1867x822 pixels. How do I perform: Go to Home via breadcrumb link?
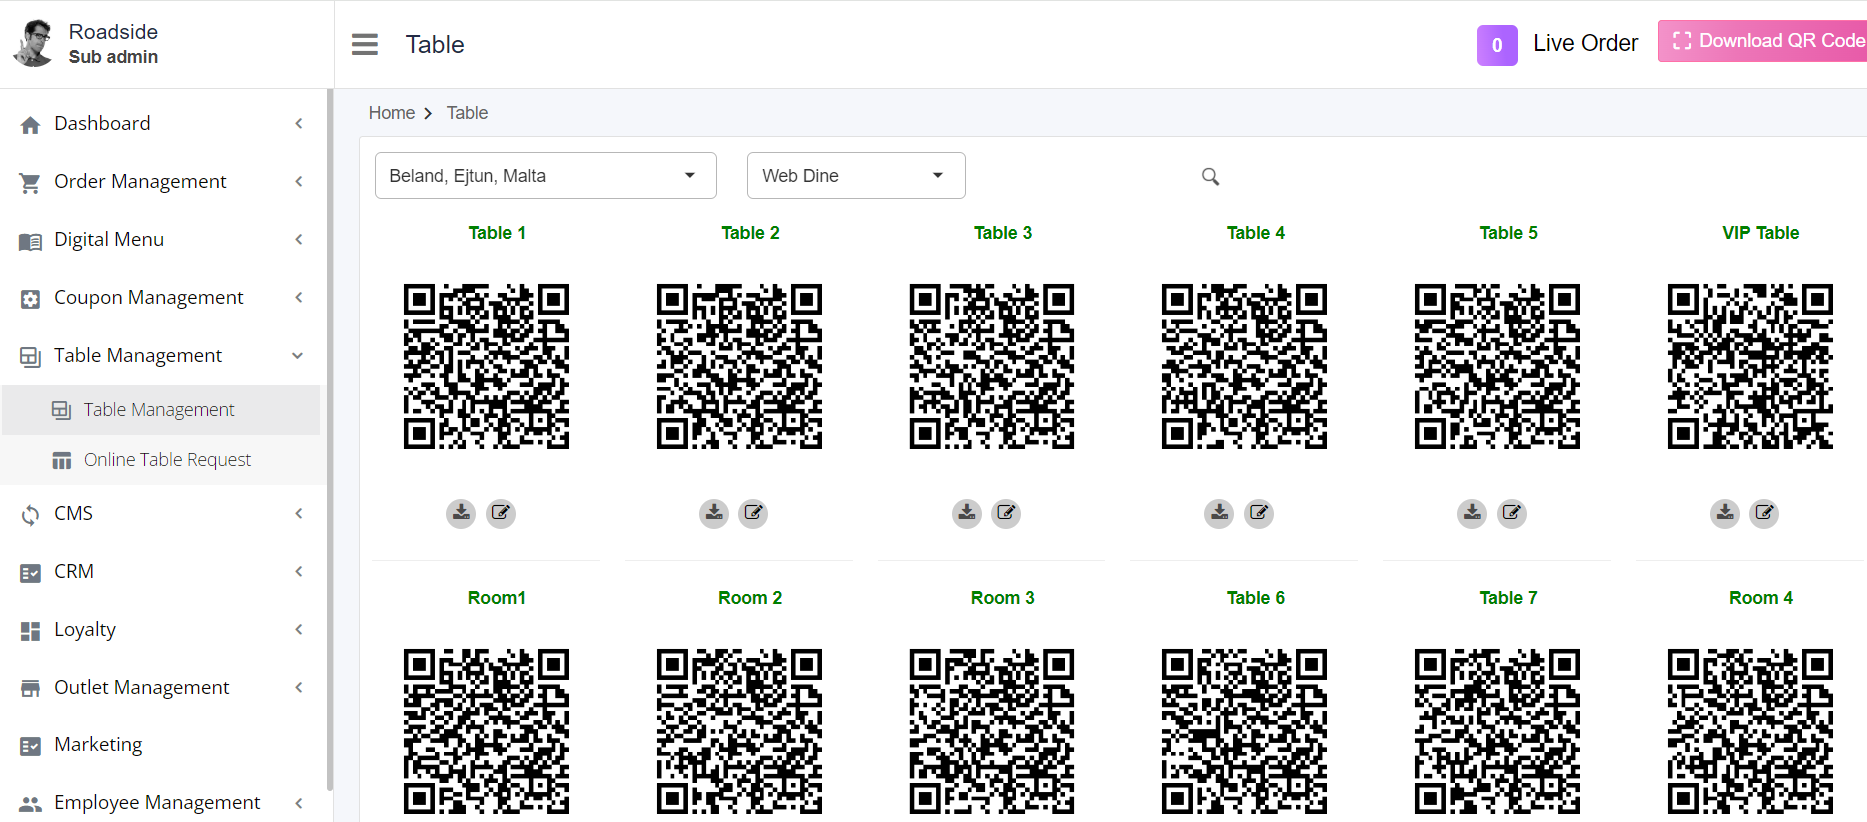click(x=391, y=113)
